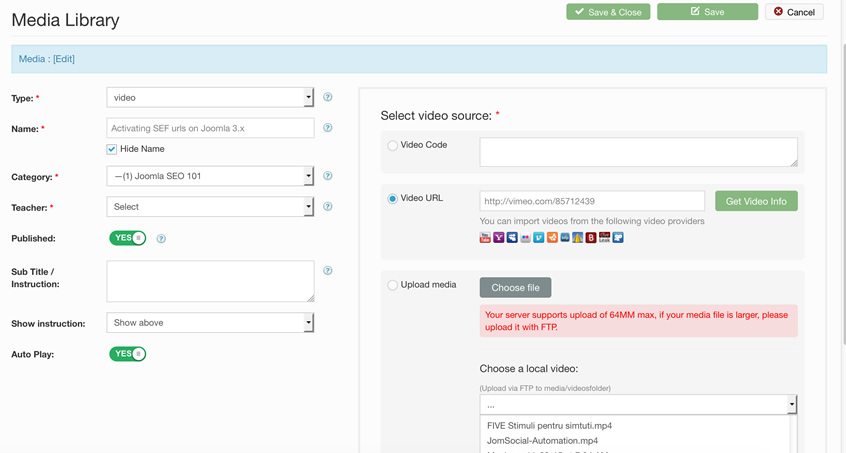Open help tooltip for Published toggle
Viewport: 846px width, 453px height.
click(161, 238)
